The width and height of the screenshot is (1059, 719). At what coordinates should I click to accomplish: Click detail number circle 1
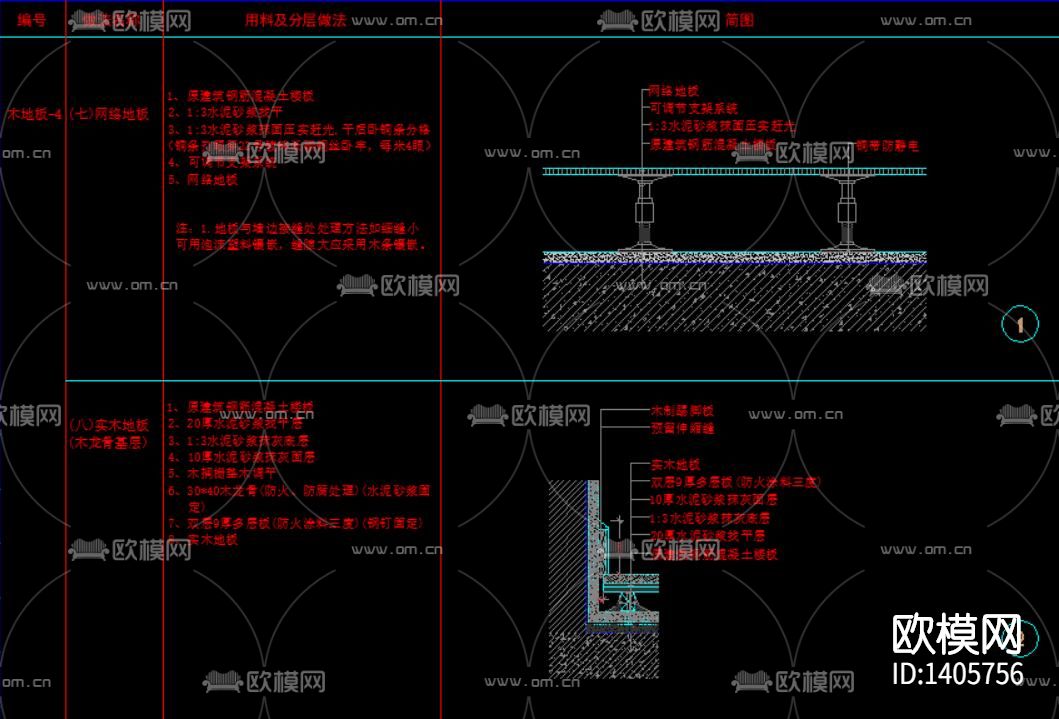[x=1018, y=323]
